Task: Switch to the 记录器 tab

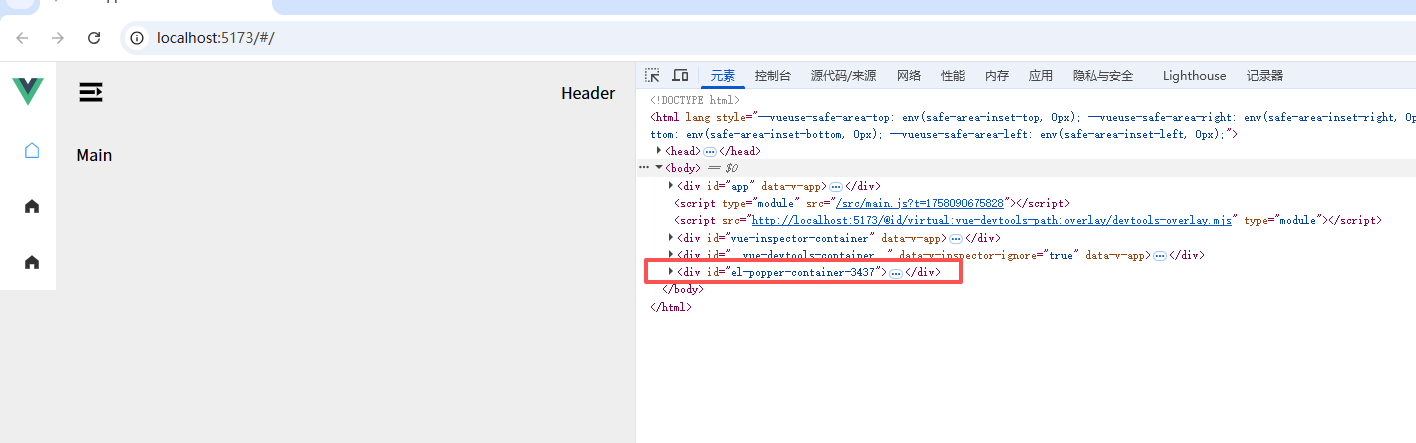Action: click(x=1264, y=76)
